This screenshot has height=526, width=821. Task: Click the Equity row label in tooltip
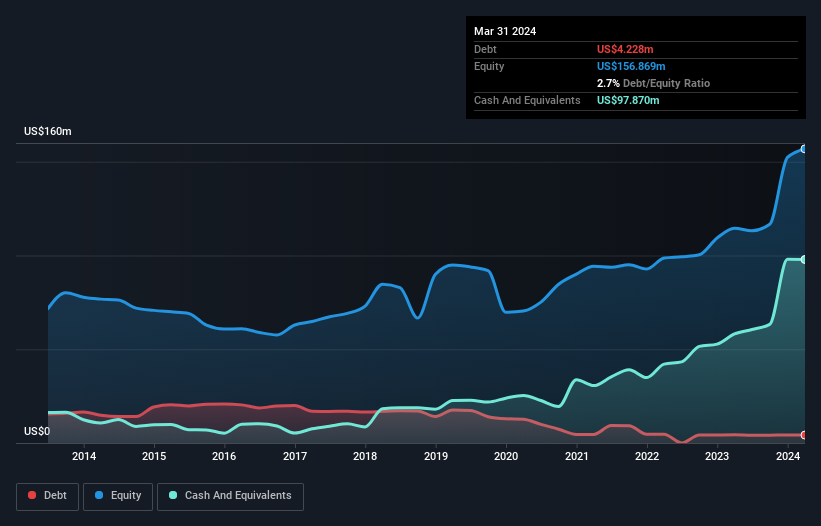click(489, 66)
